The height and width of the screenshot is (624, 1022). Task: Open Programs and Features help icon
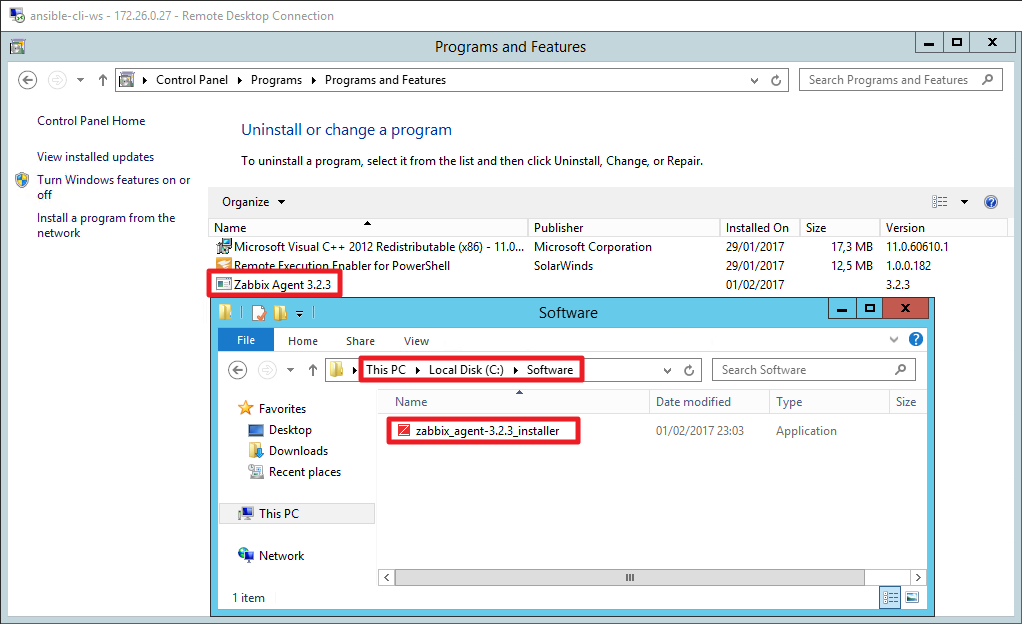click(991, 202)
